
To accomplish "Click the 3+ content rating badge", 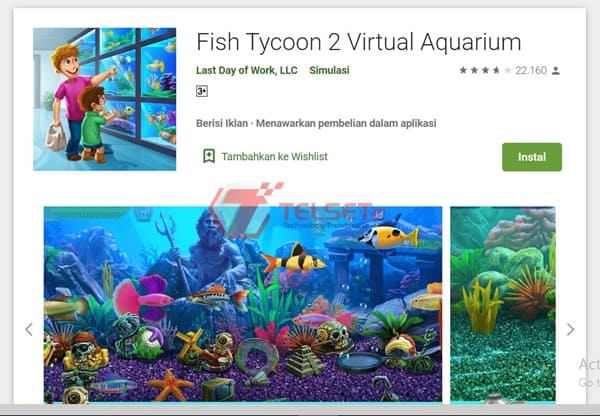I will [x=202, y=91].
